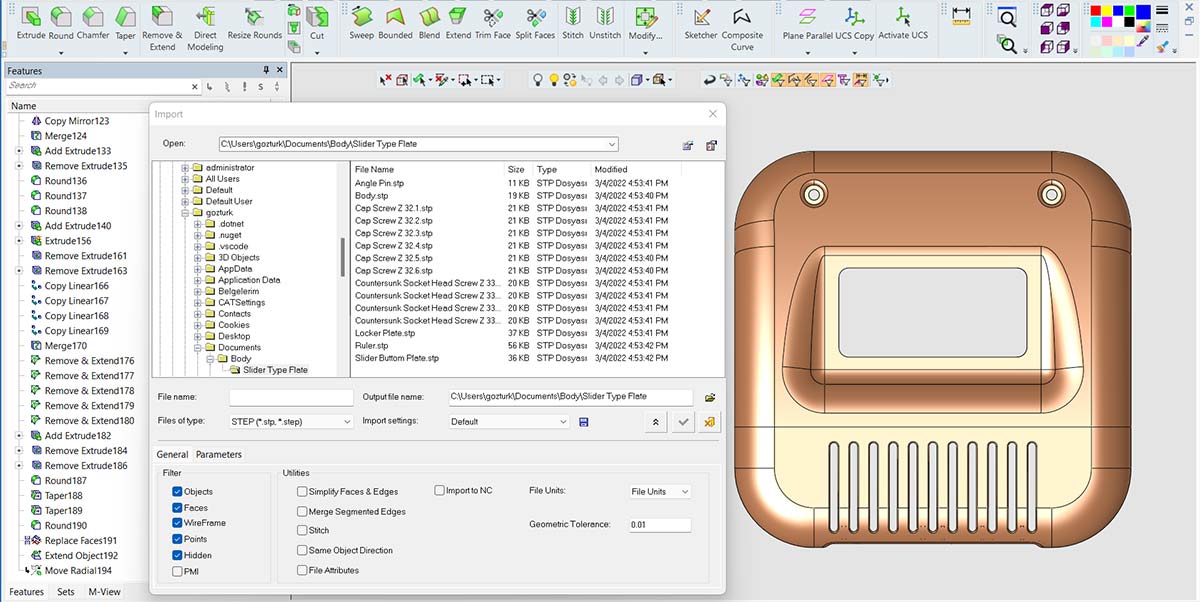Select the Round tool
Viewport: 1200px width, 602px height.
pyautogui.click(x=61, y=23)
